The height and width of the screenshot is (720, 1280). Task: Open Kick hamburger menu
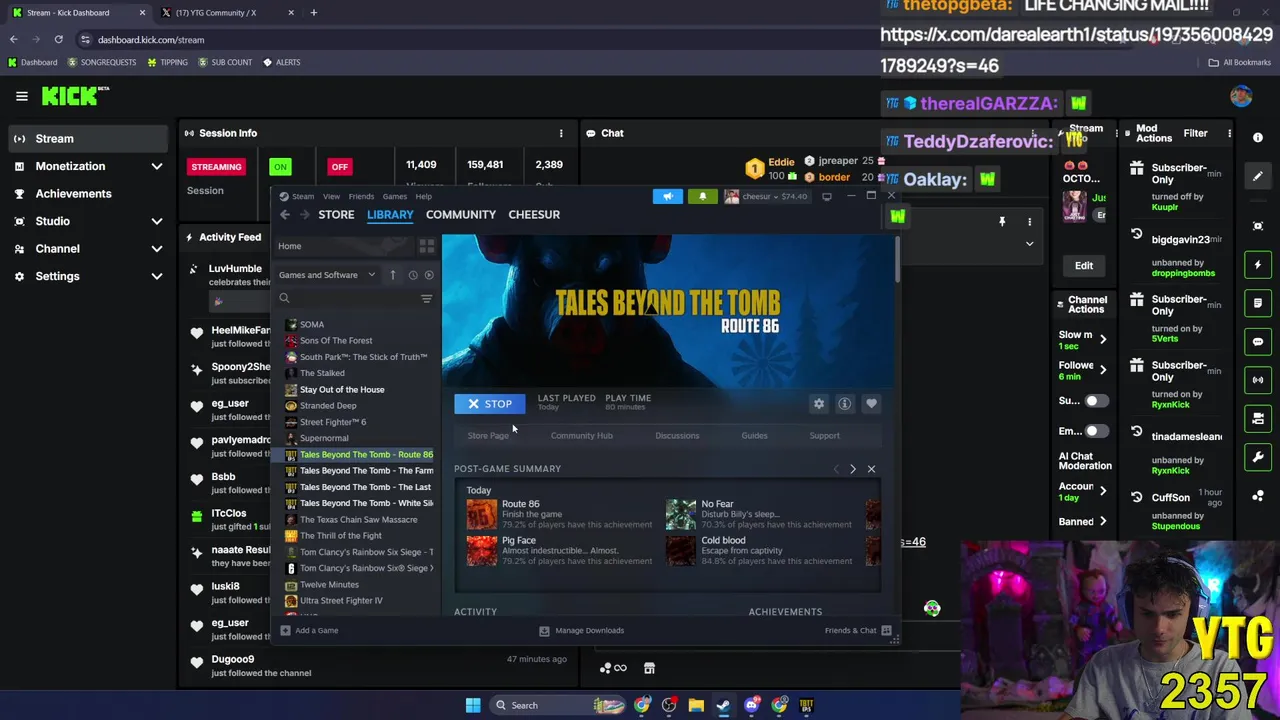(x=21, y=96)
